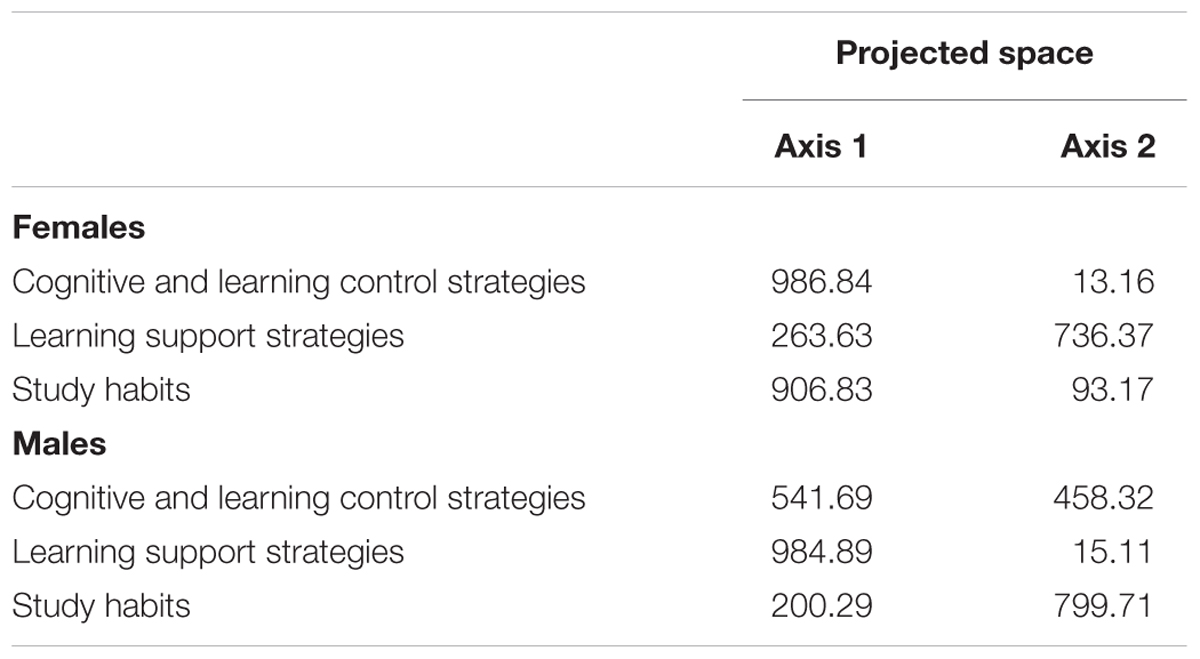Click the Projected space header
The width and height of the screenshot is (1200, 659).
(x=964, y=53)
